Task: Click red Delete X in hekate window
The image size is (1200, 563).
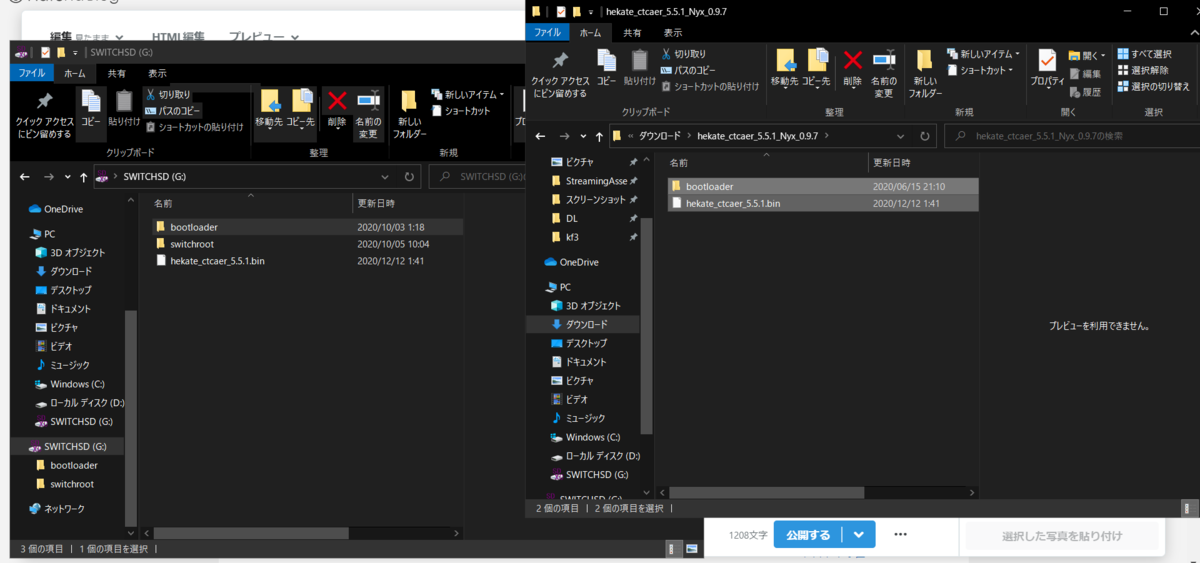Action: point(852,67)
